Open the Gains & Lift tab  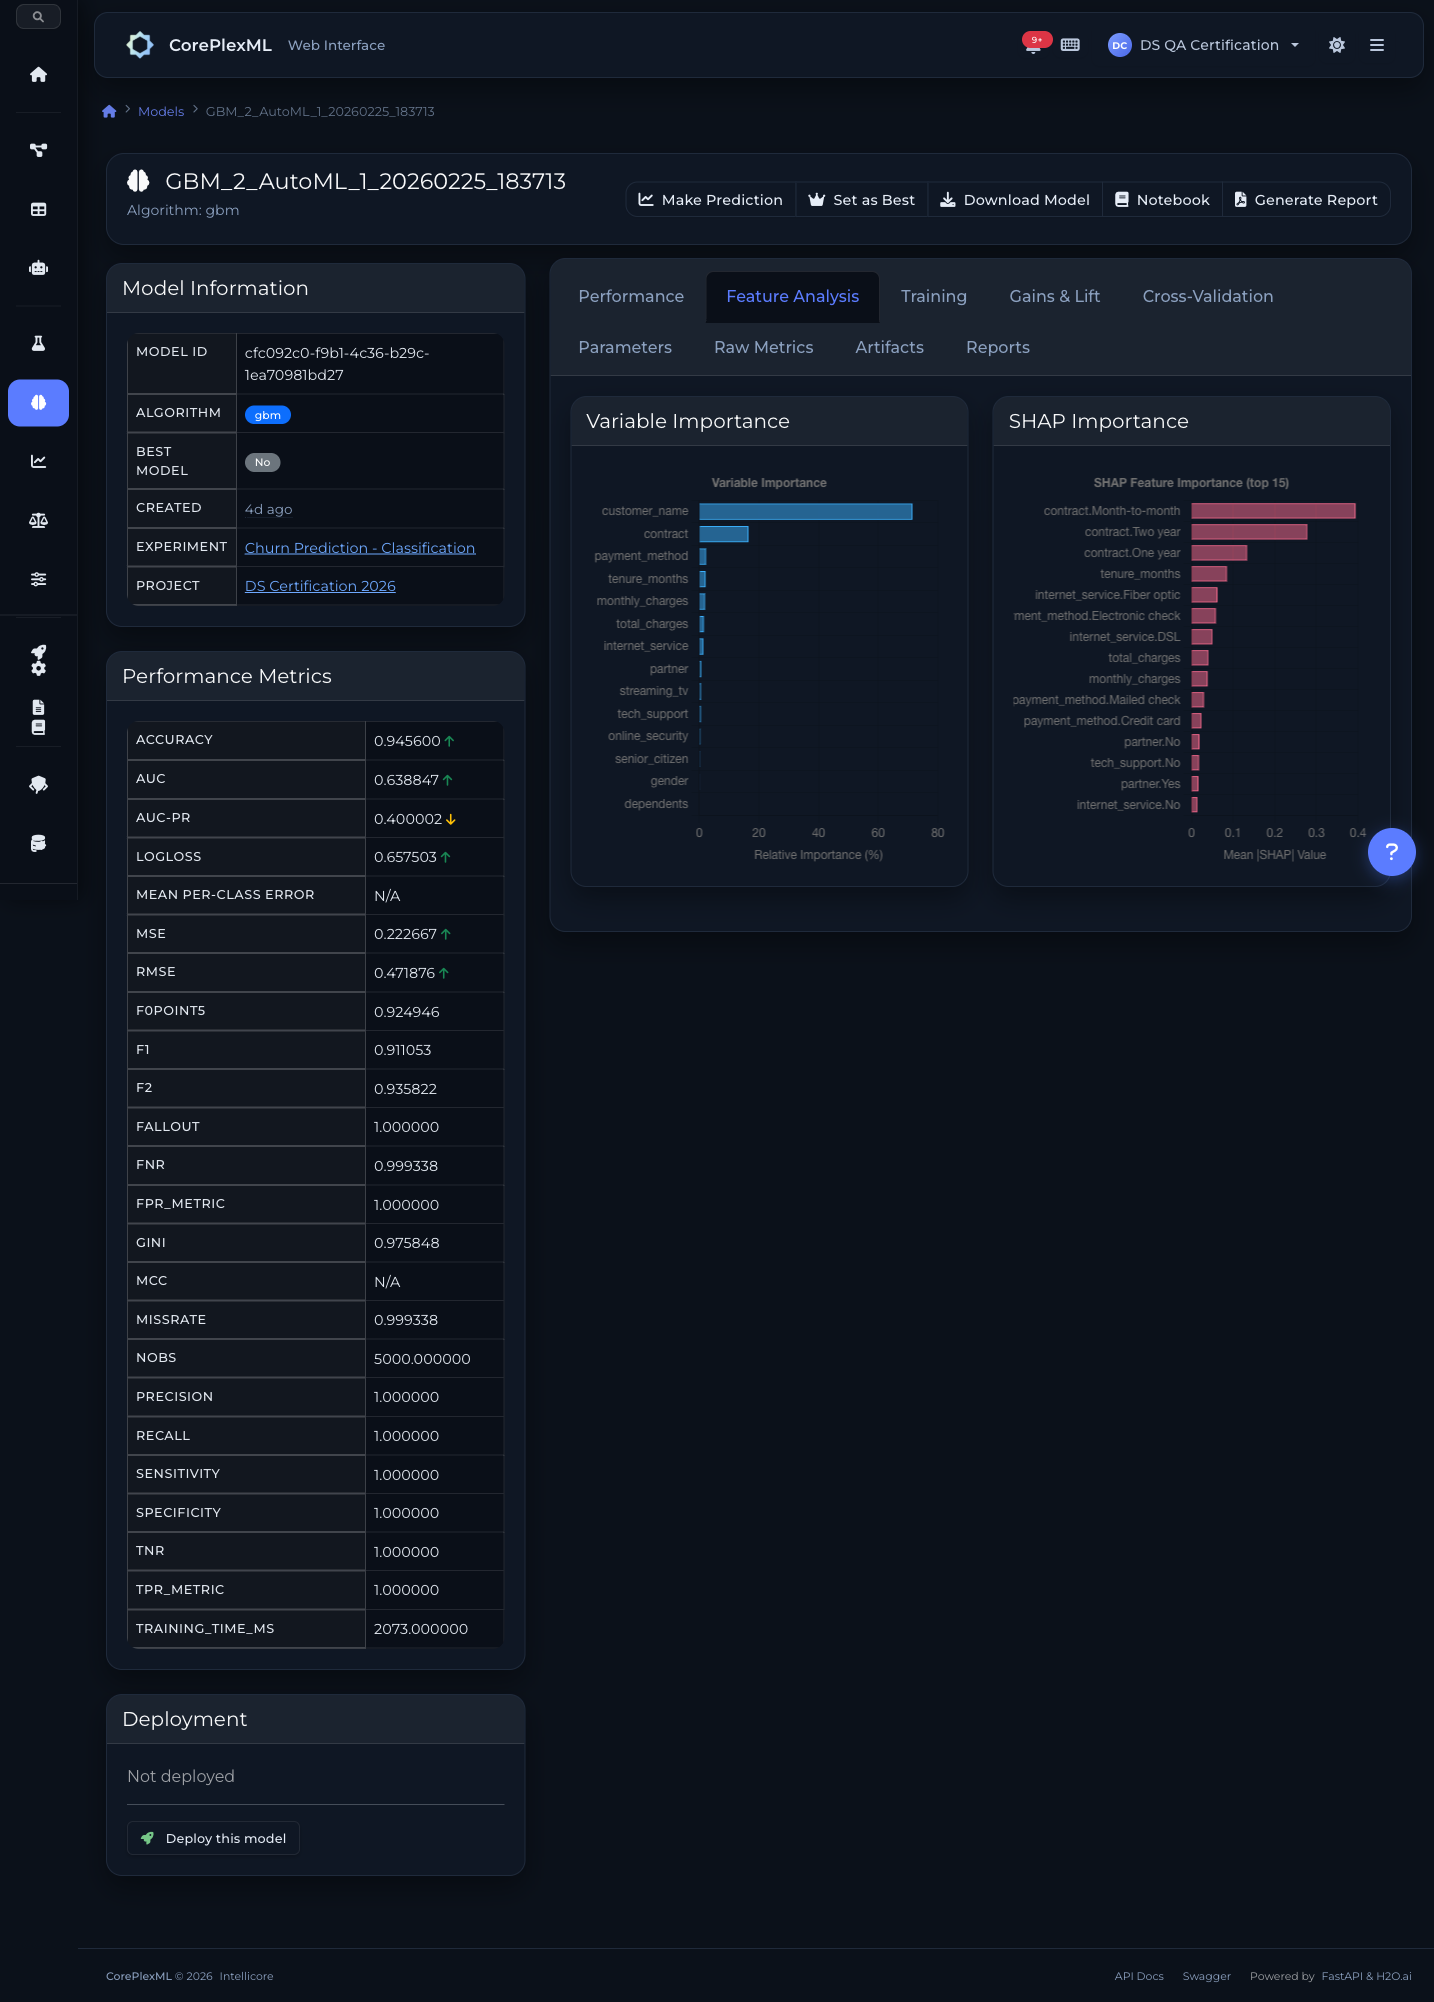[1054, 296]
